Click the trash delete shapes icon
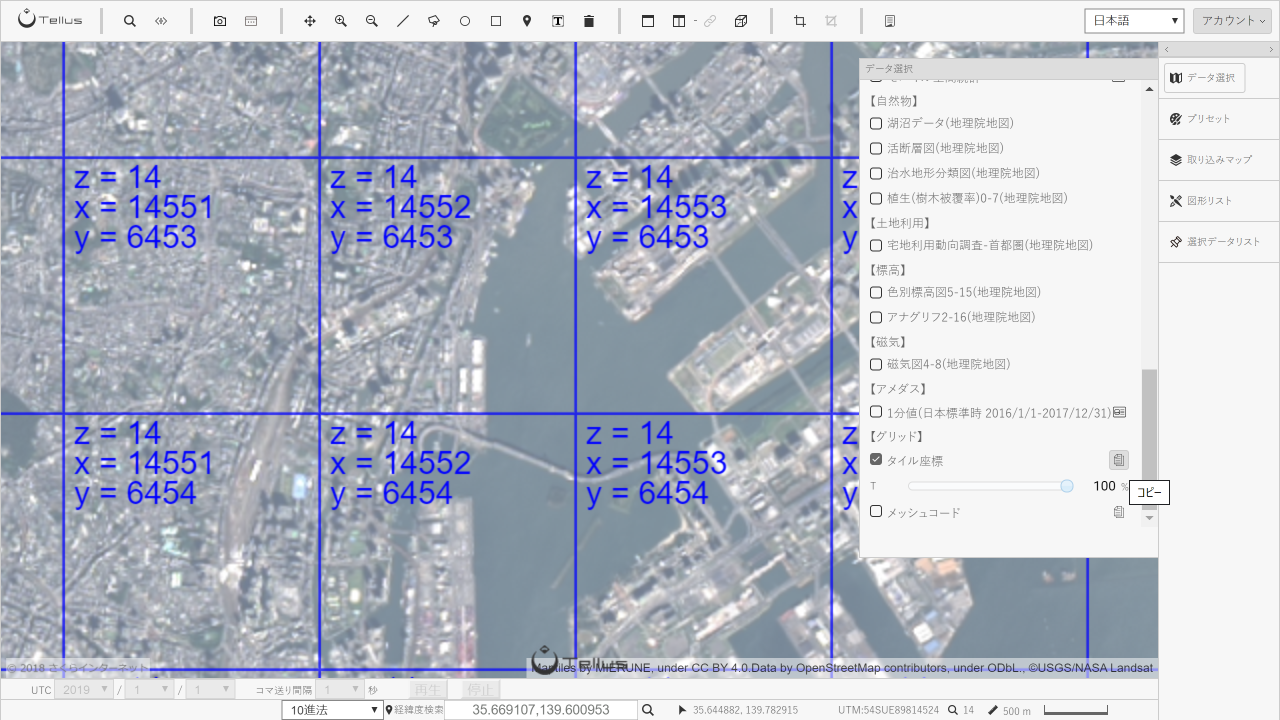 pos(589,21)
